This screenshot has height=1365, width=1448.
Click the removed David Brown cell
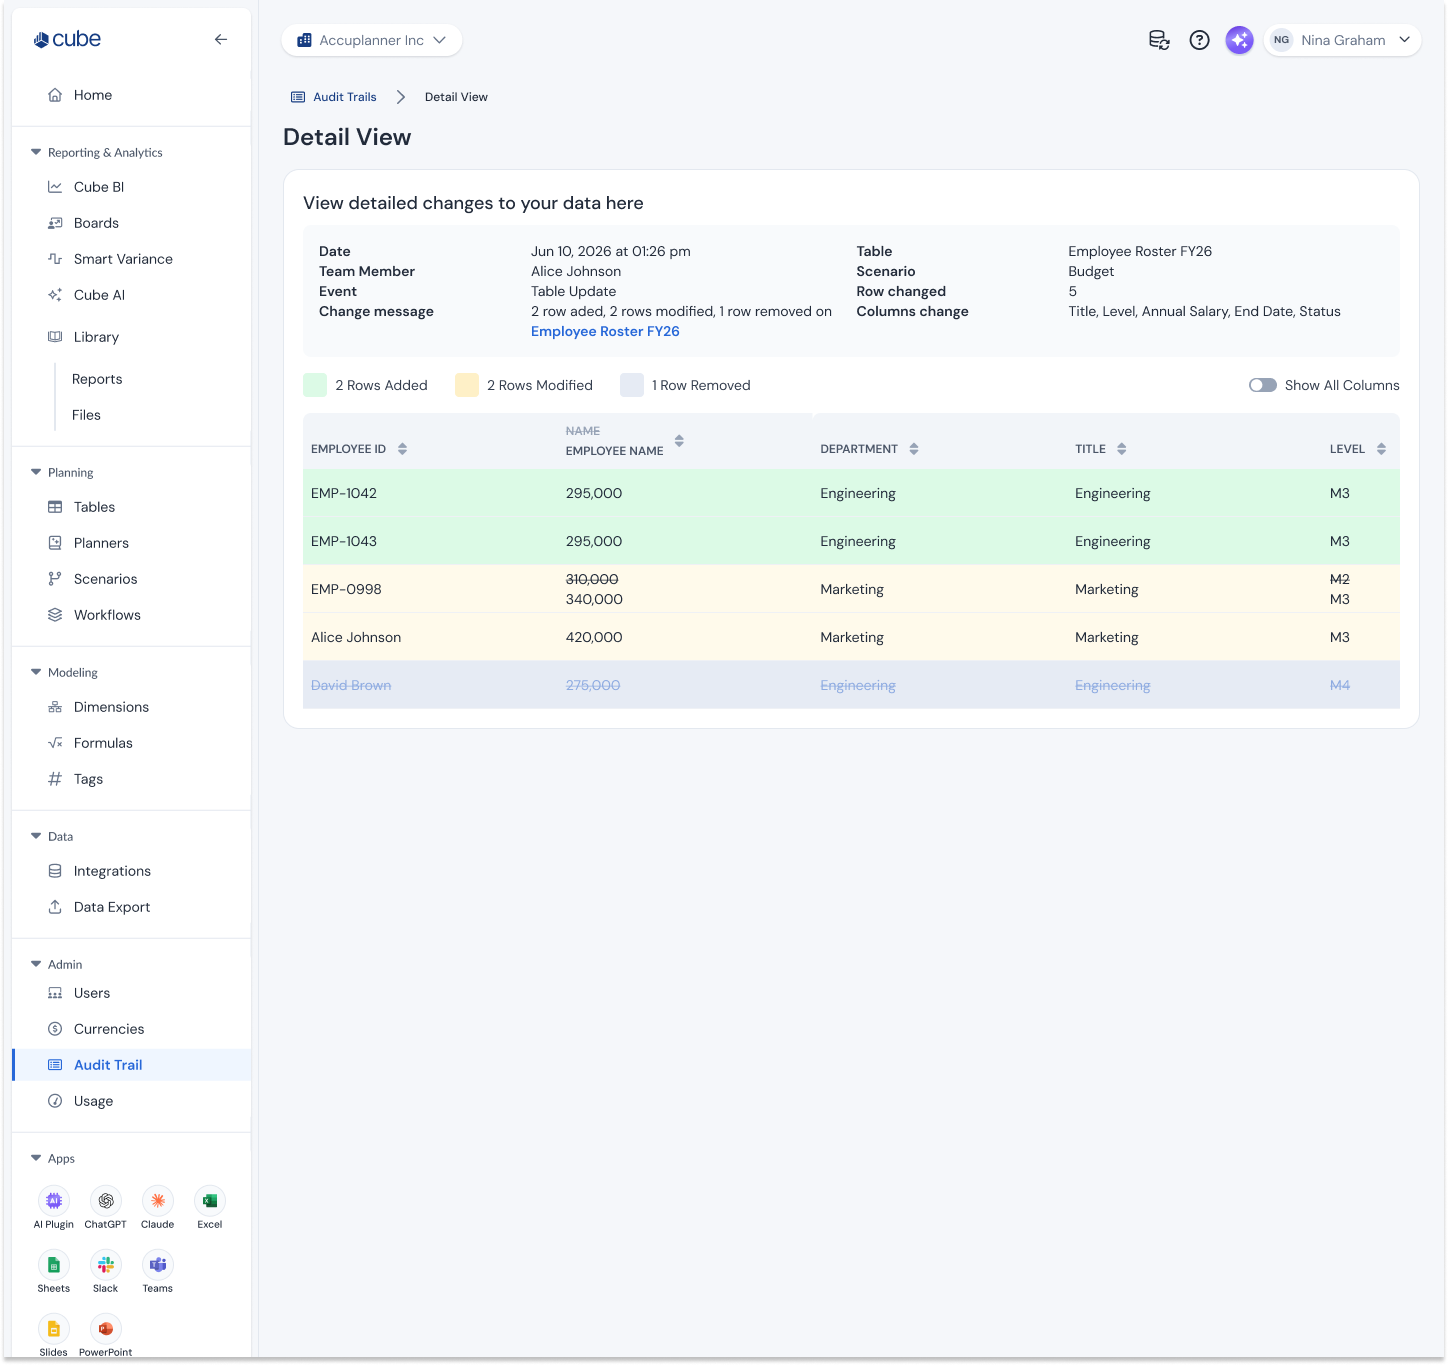point(430,685)
